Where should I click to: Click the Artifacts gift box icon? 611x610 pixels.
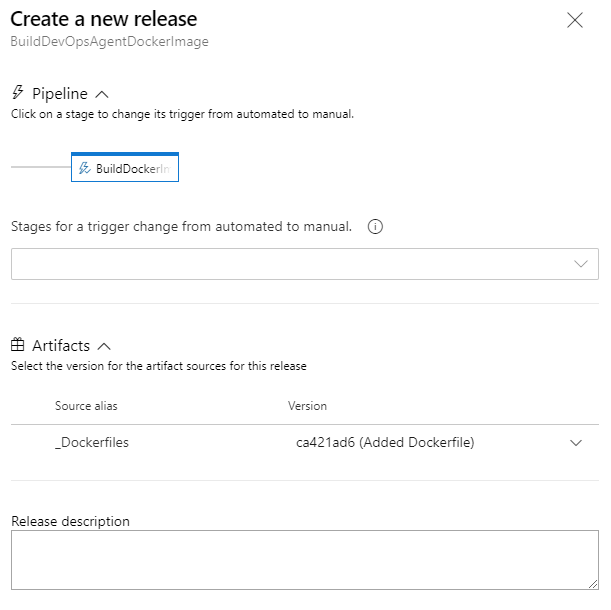(17, 345)
